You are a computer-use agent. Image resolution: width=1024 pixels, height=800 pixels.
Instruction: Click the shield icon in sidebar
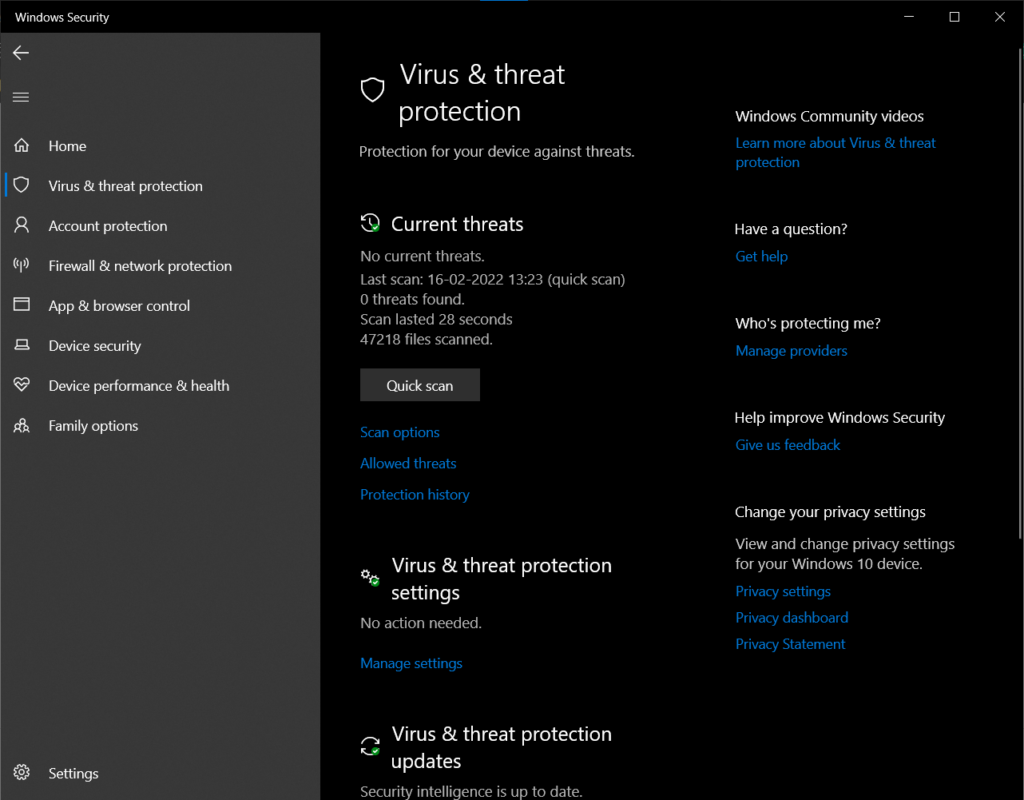(22, 185)
